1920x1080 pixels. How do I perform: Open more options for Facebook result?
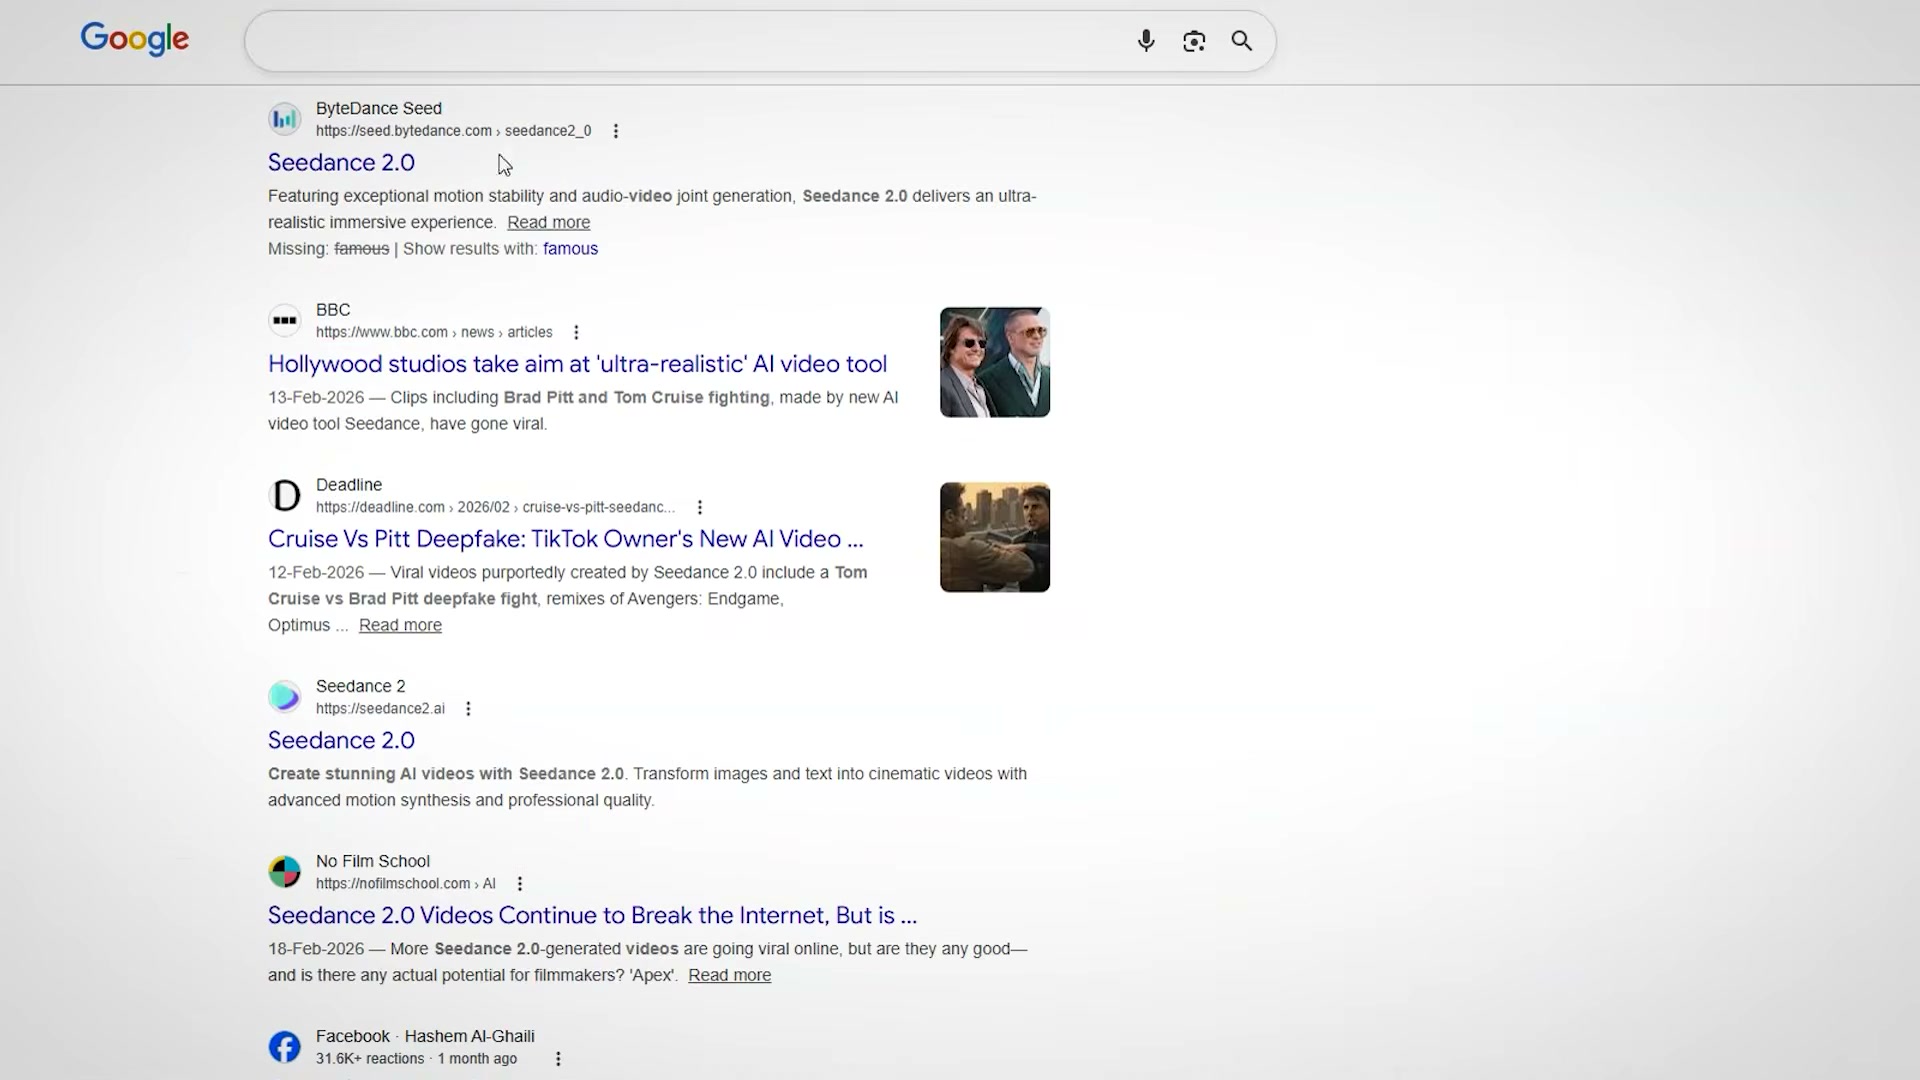click(558, 1059)
